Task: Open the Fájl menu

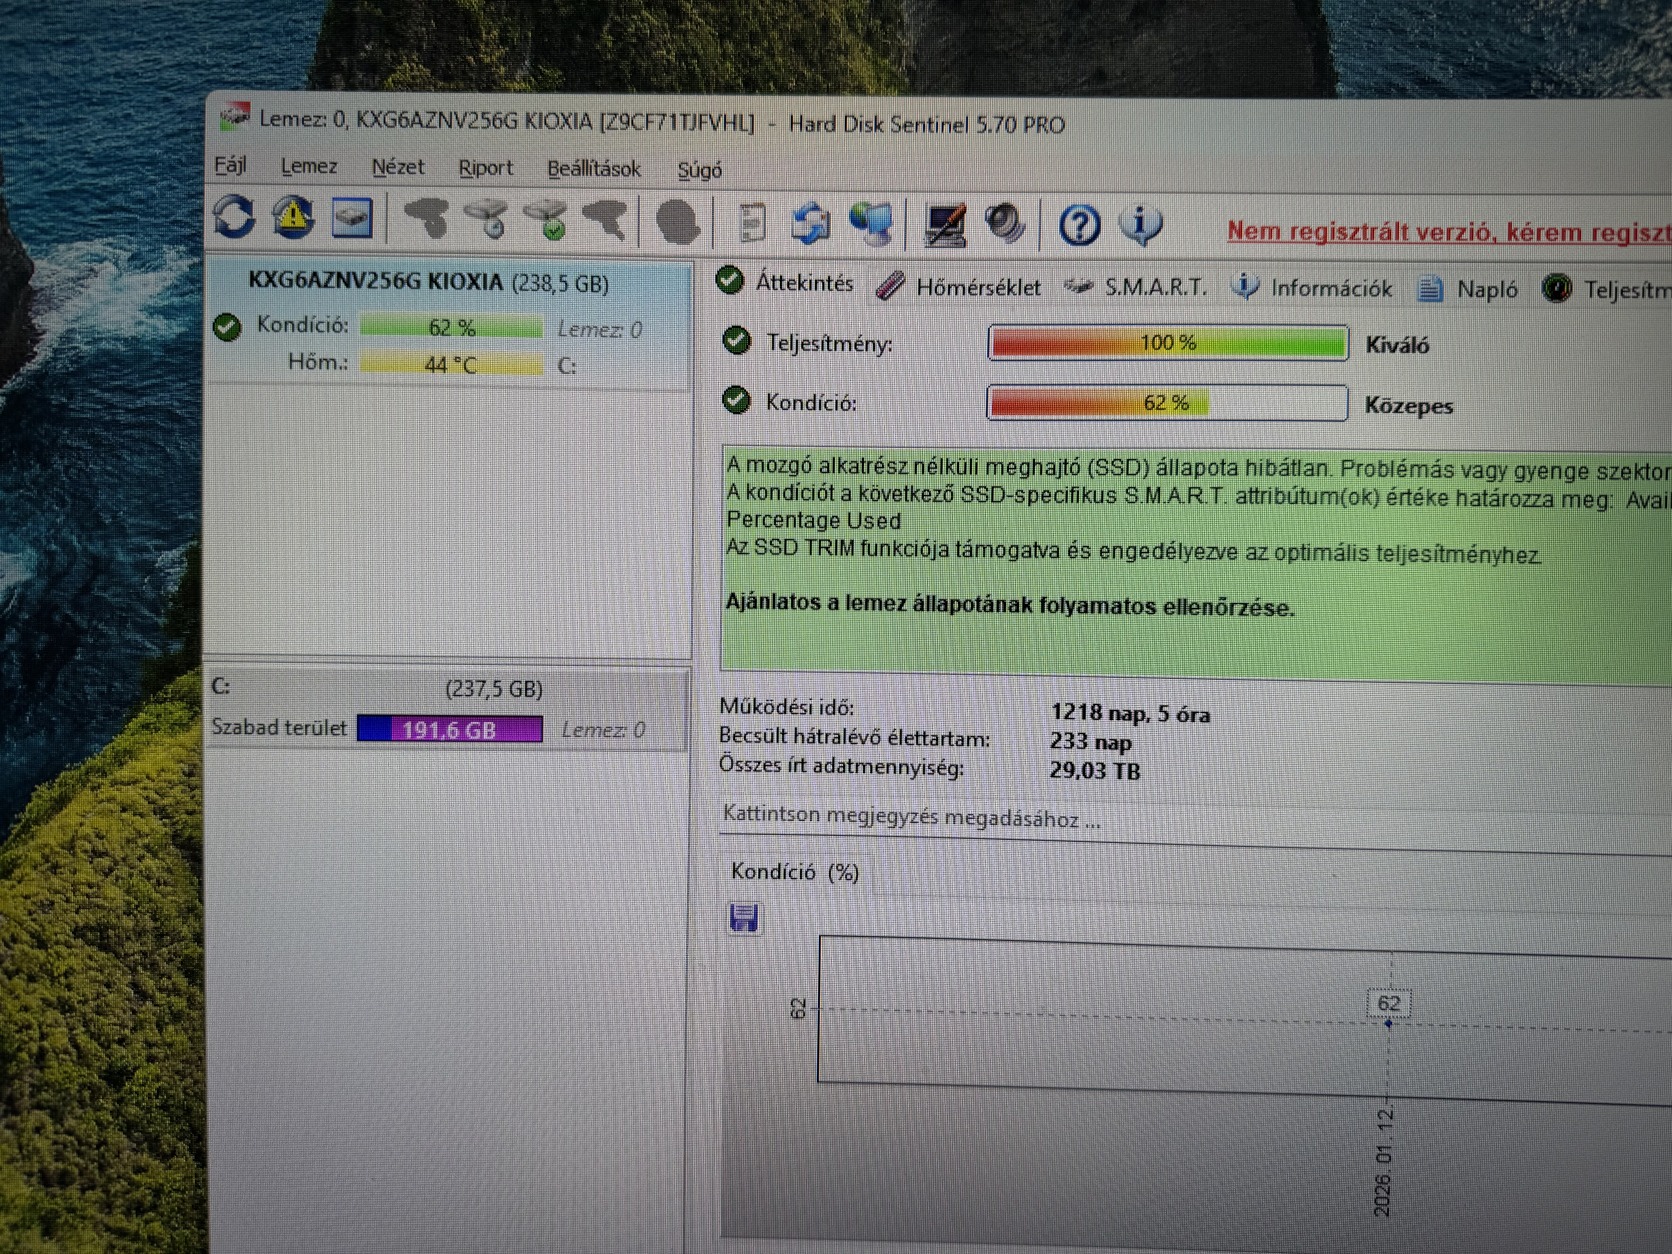Action: pos(230,165)
